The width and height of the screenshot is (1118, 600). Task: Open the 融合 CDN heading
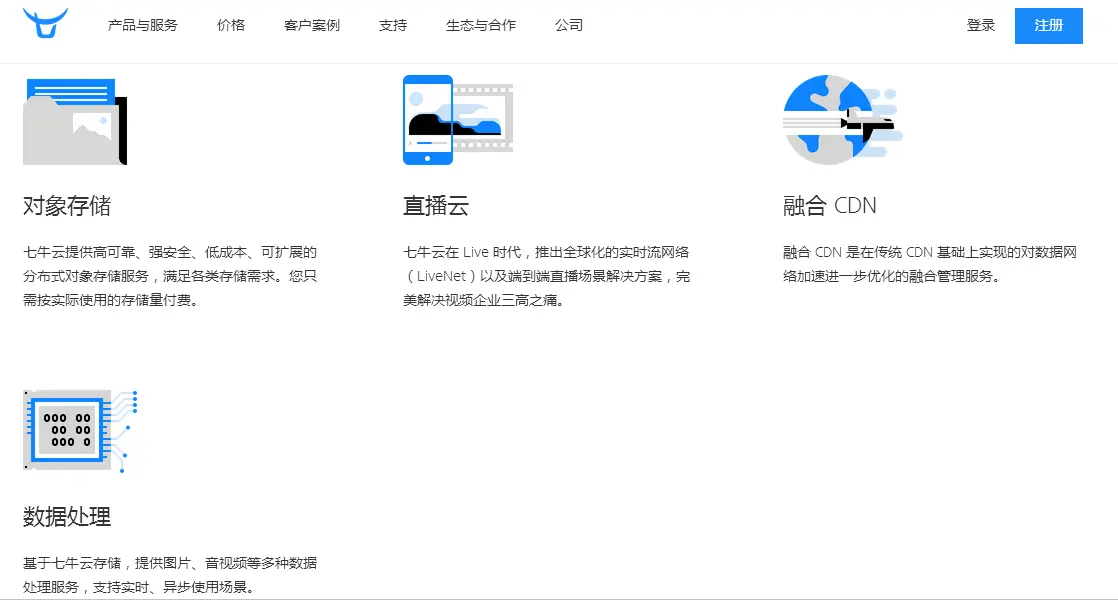(x=829, y=206)
